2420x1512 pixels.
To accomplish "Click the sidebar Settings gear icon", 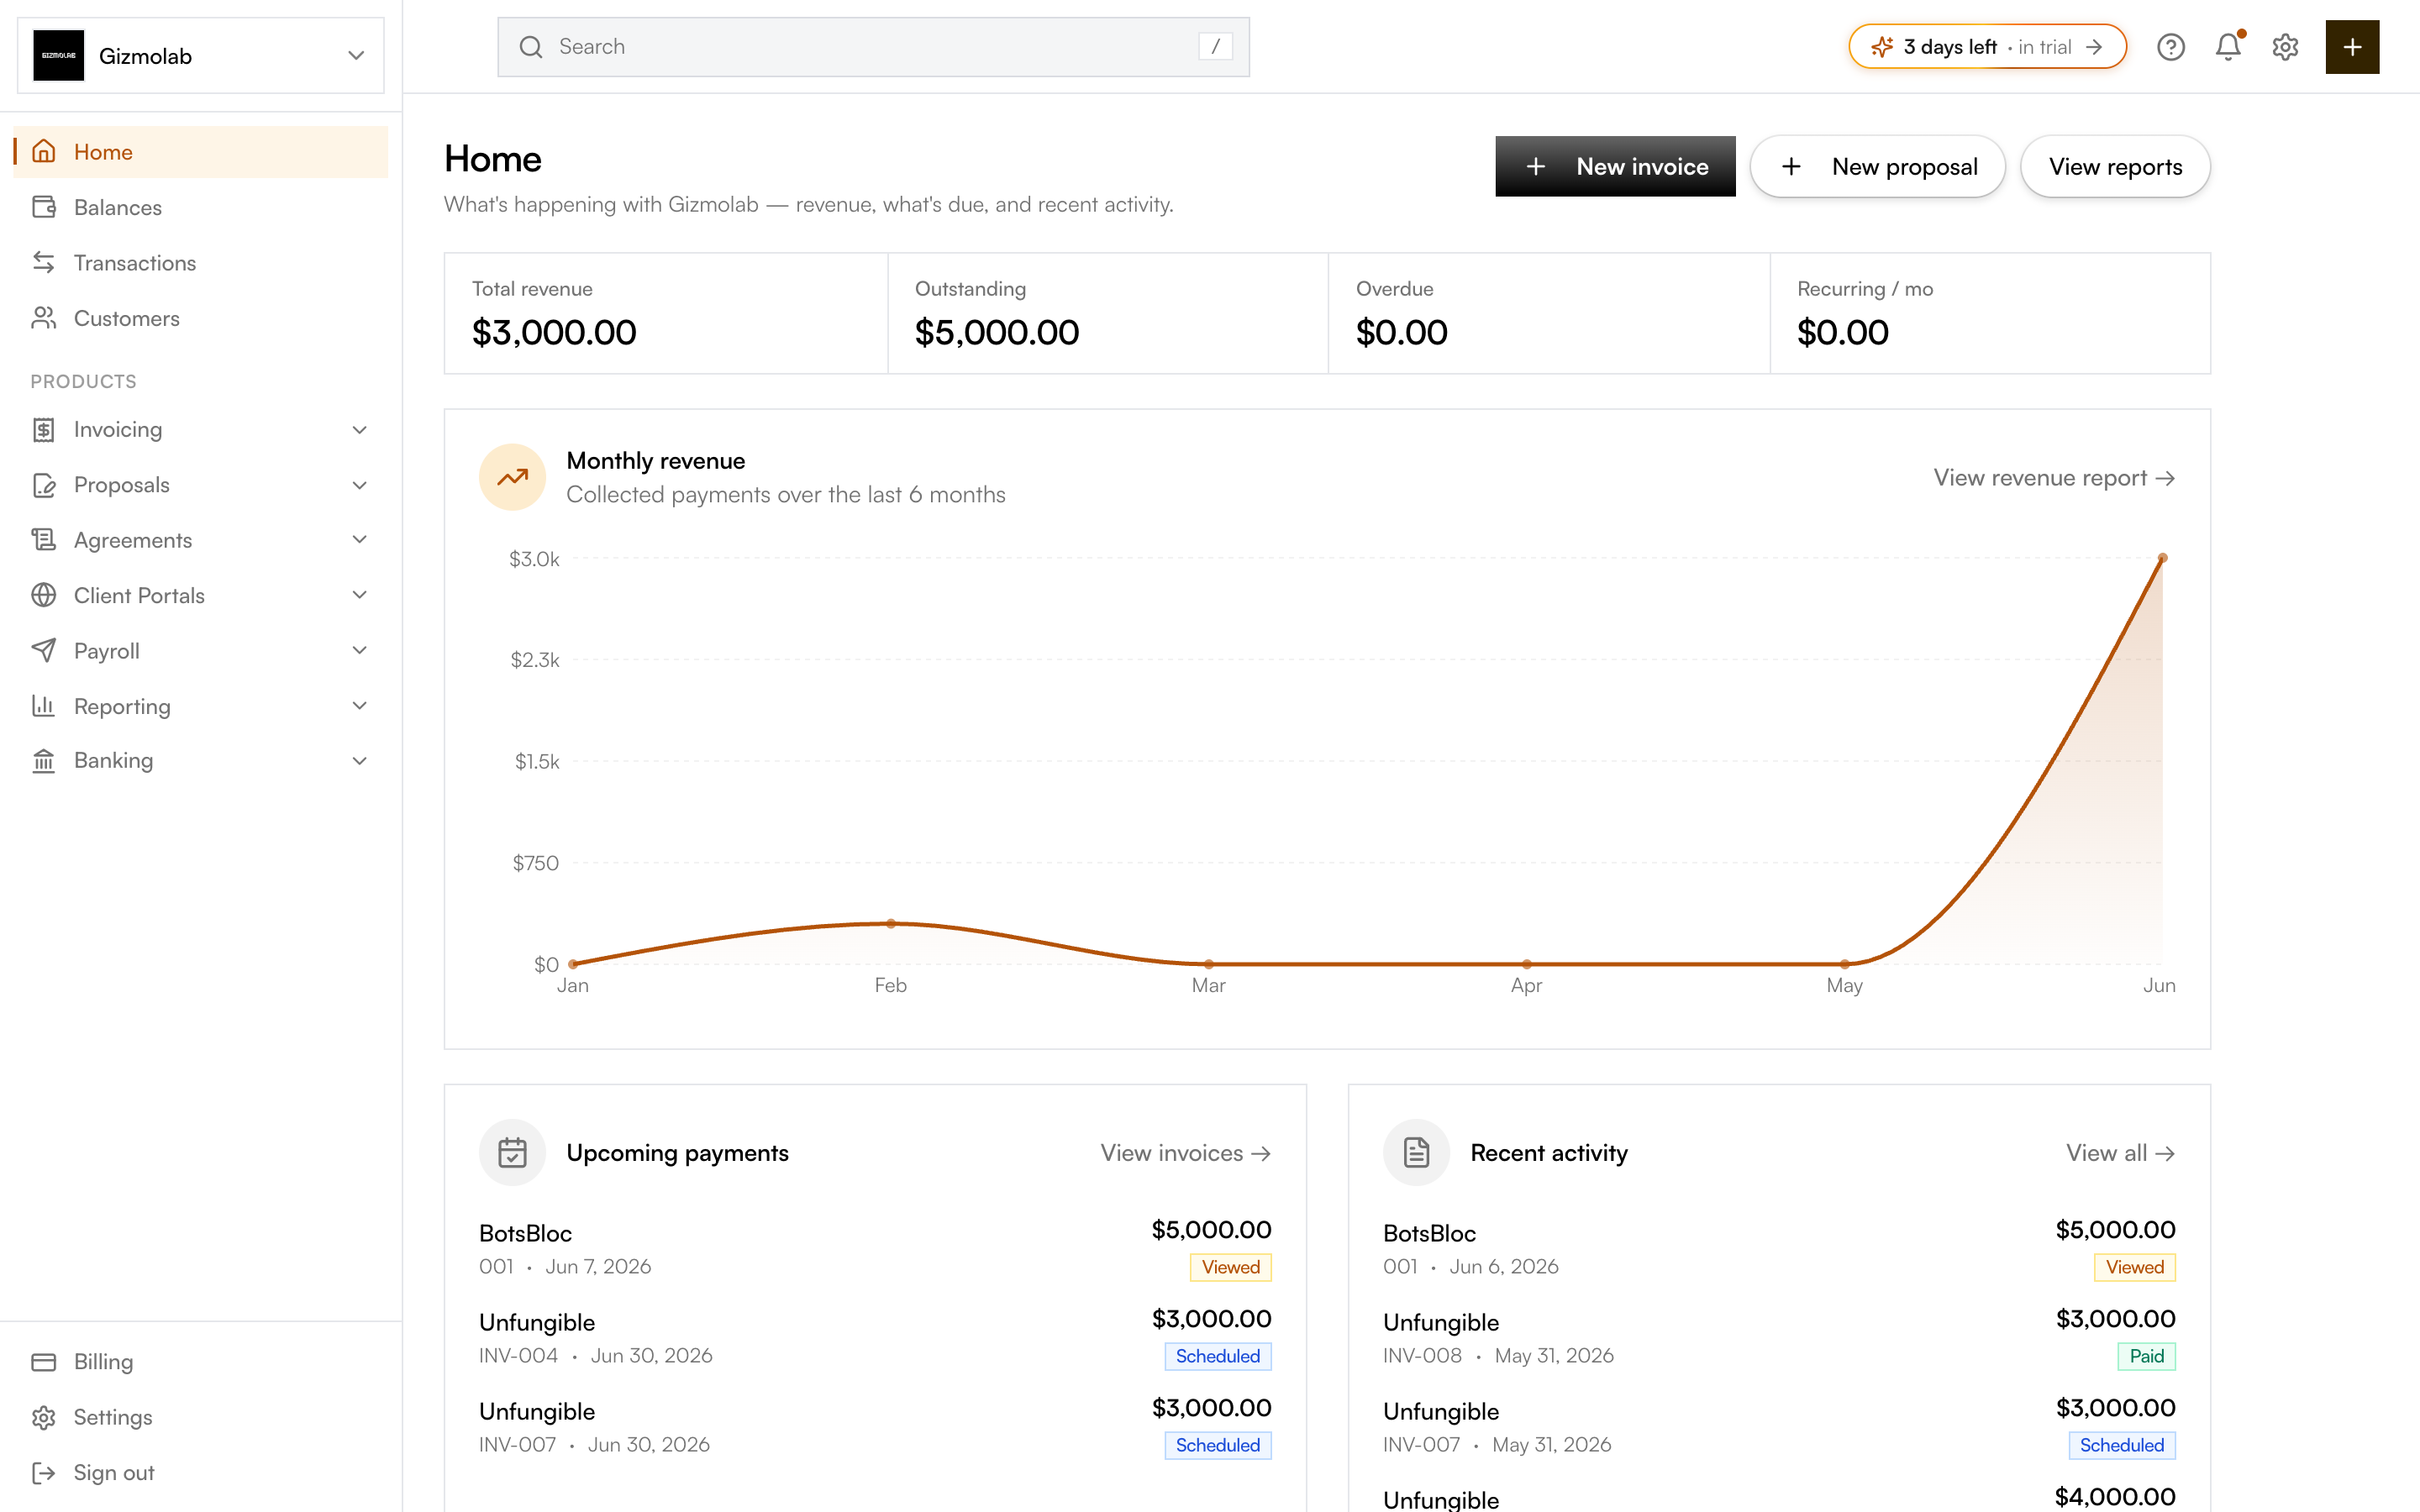I will click(44, 1418).
